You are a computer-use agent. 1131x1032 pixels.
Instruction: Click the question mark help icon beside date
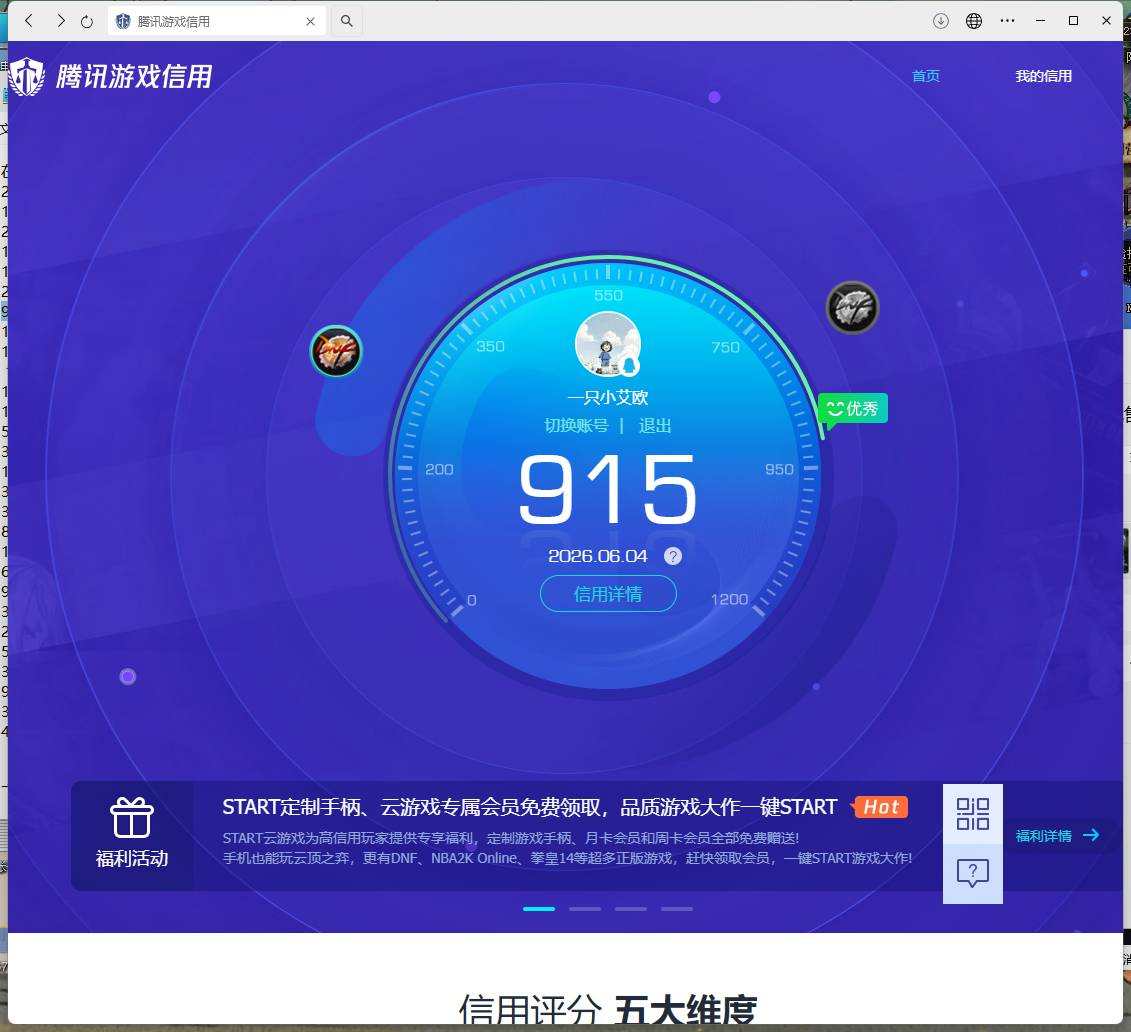click(x=673, y=556)
